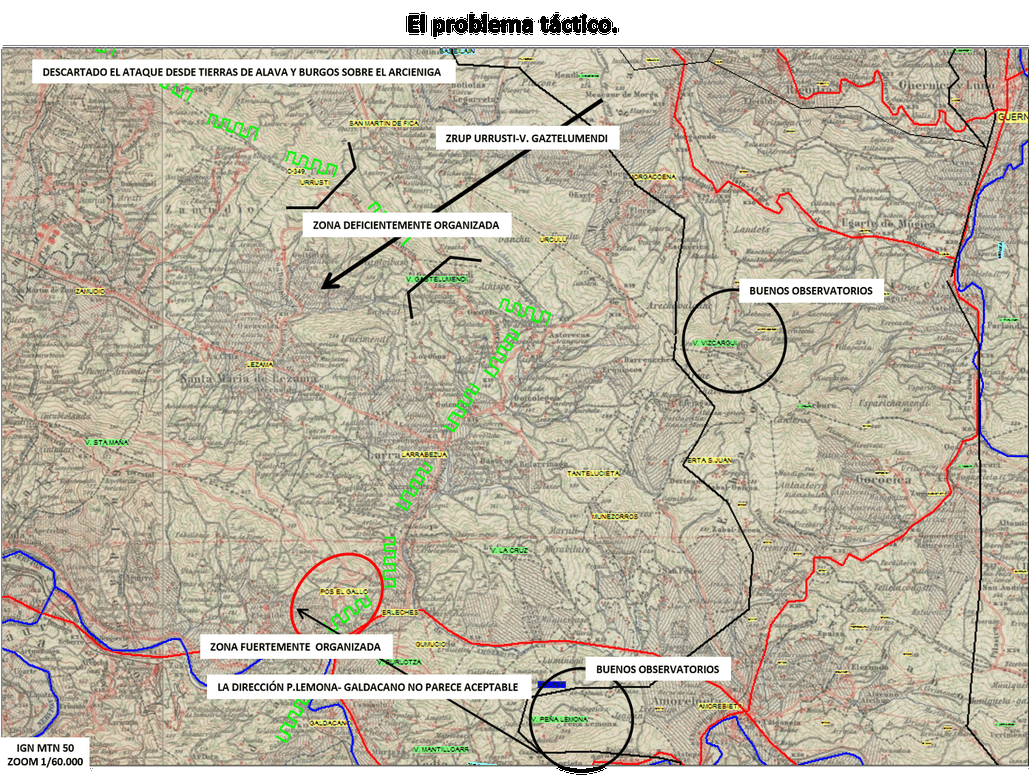This screenshot has height=775, width=1029.
Task: Click the yellow "URRUSTI" place label
Action: coord(314,182)
